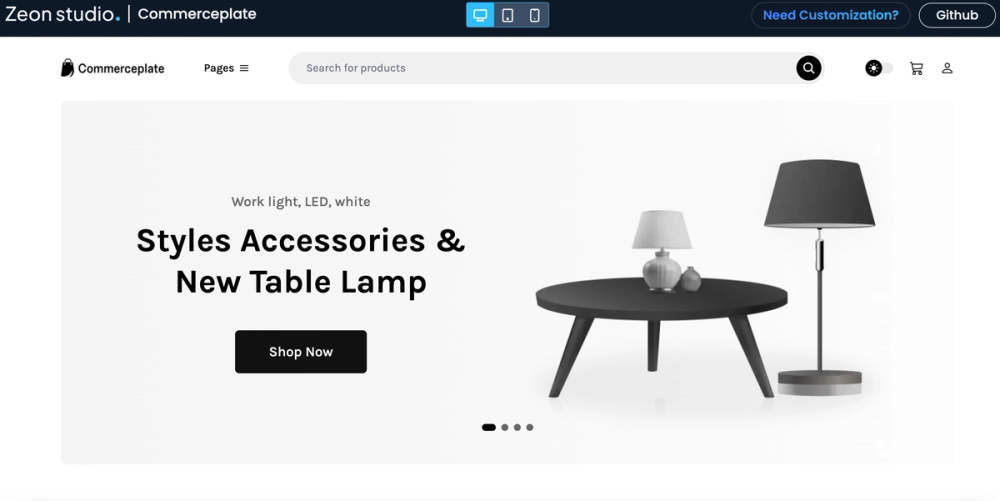Open the Zeon studio logo link

click(62, 14)
